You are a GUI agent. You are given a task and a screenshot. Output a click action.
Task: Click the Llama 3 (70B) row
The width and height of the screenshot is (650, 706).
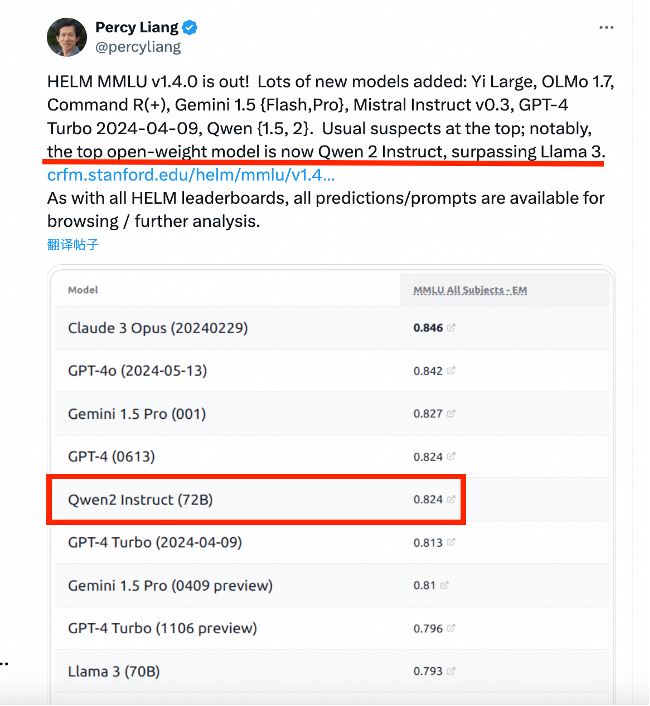pyautogui.click(x=113, y=671)
